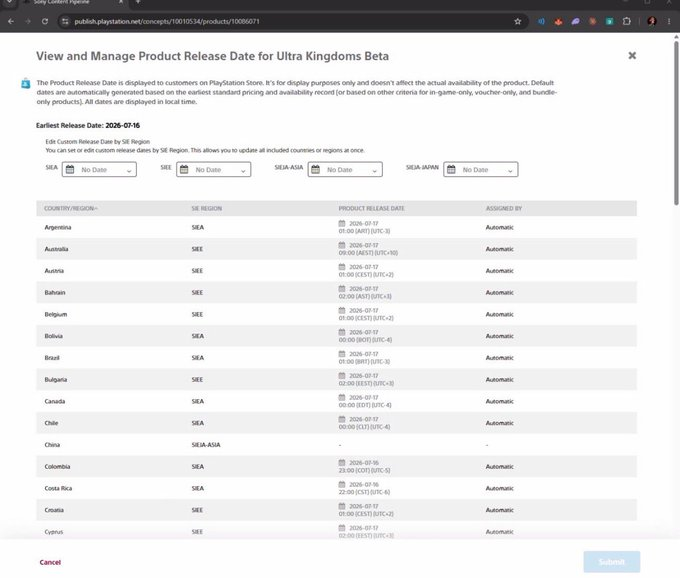680x578 pixels.
Task: Click the Product Release Date column header
Action: [x=371, y=209]
